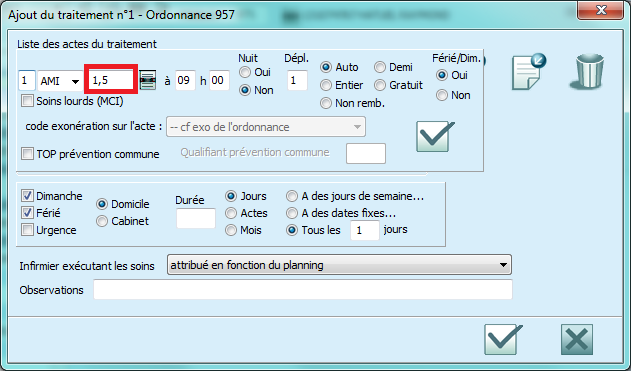
Task: Tick the Soins lourds (MCI) checkbox
Action: (x=27, y=101)
